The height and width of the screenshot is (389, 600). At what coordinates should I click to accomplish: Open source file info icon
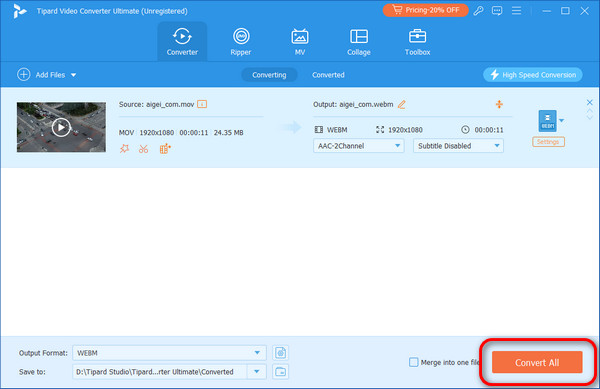pyautogui.click(x=202, y=104)
